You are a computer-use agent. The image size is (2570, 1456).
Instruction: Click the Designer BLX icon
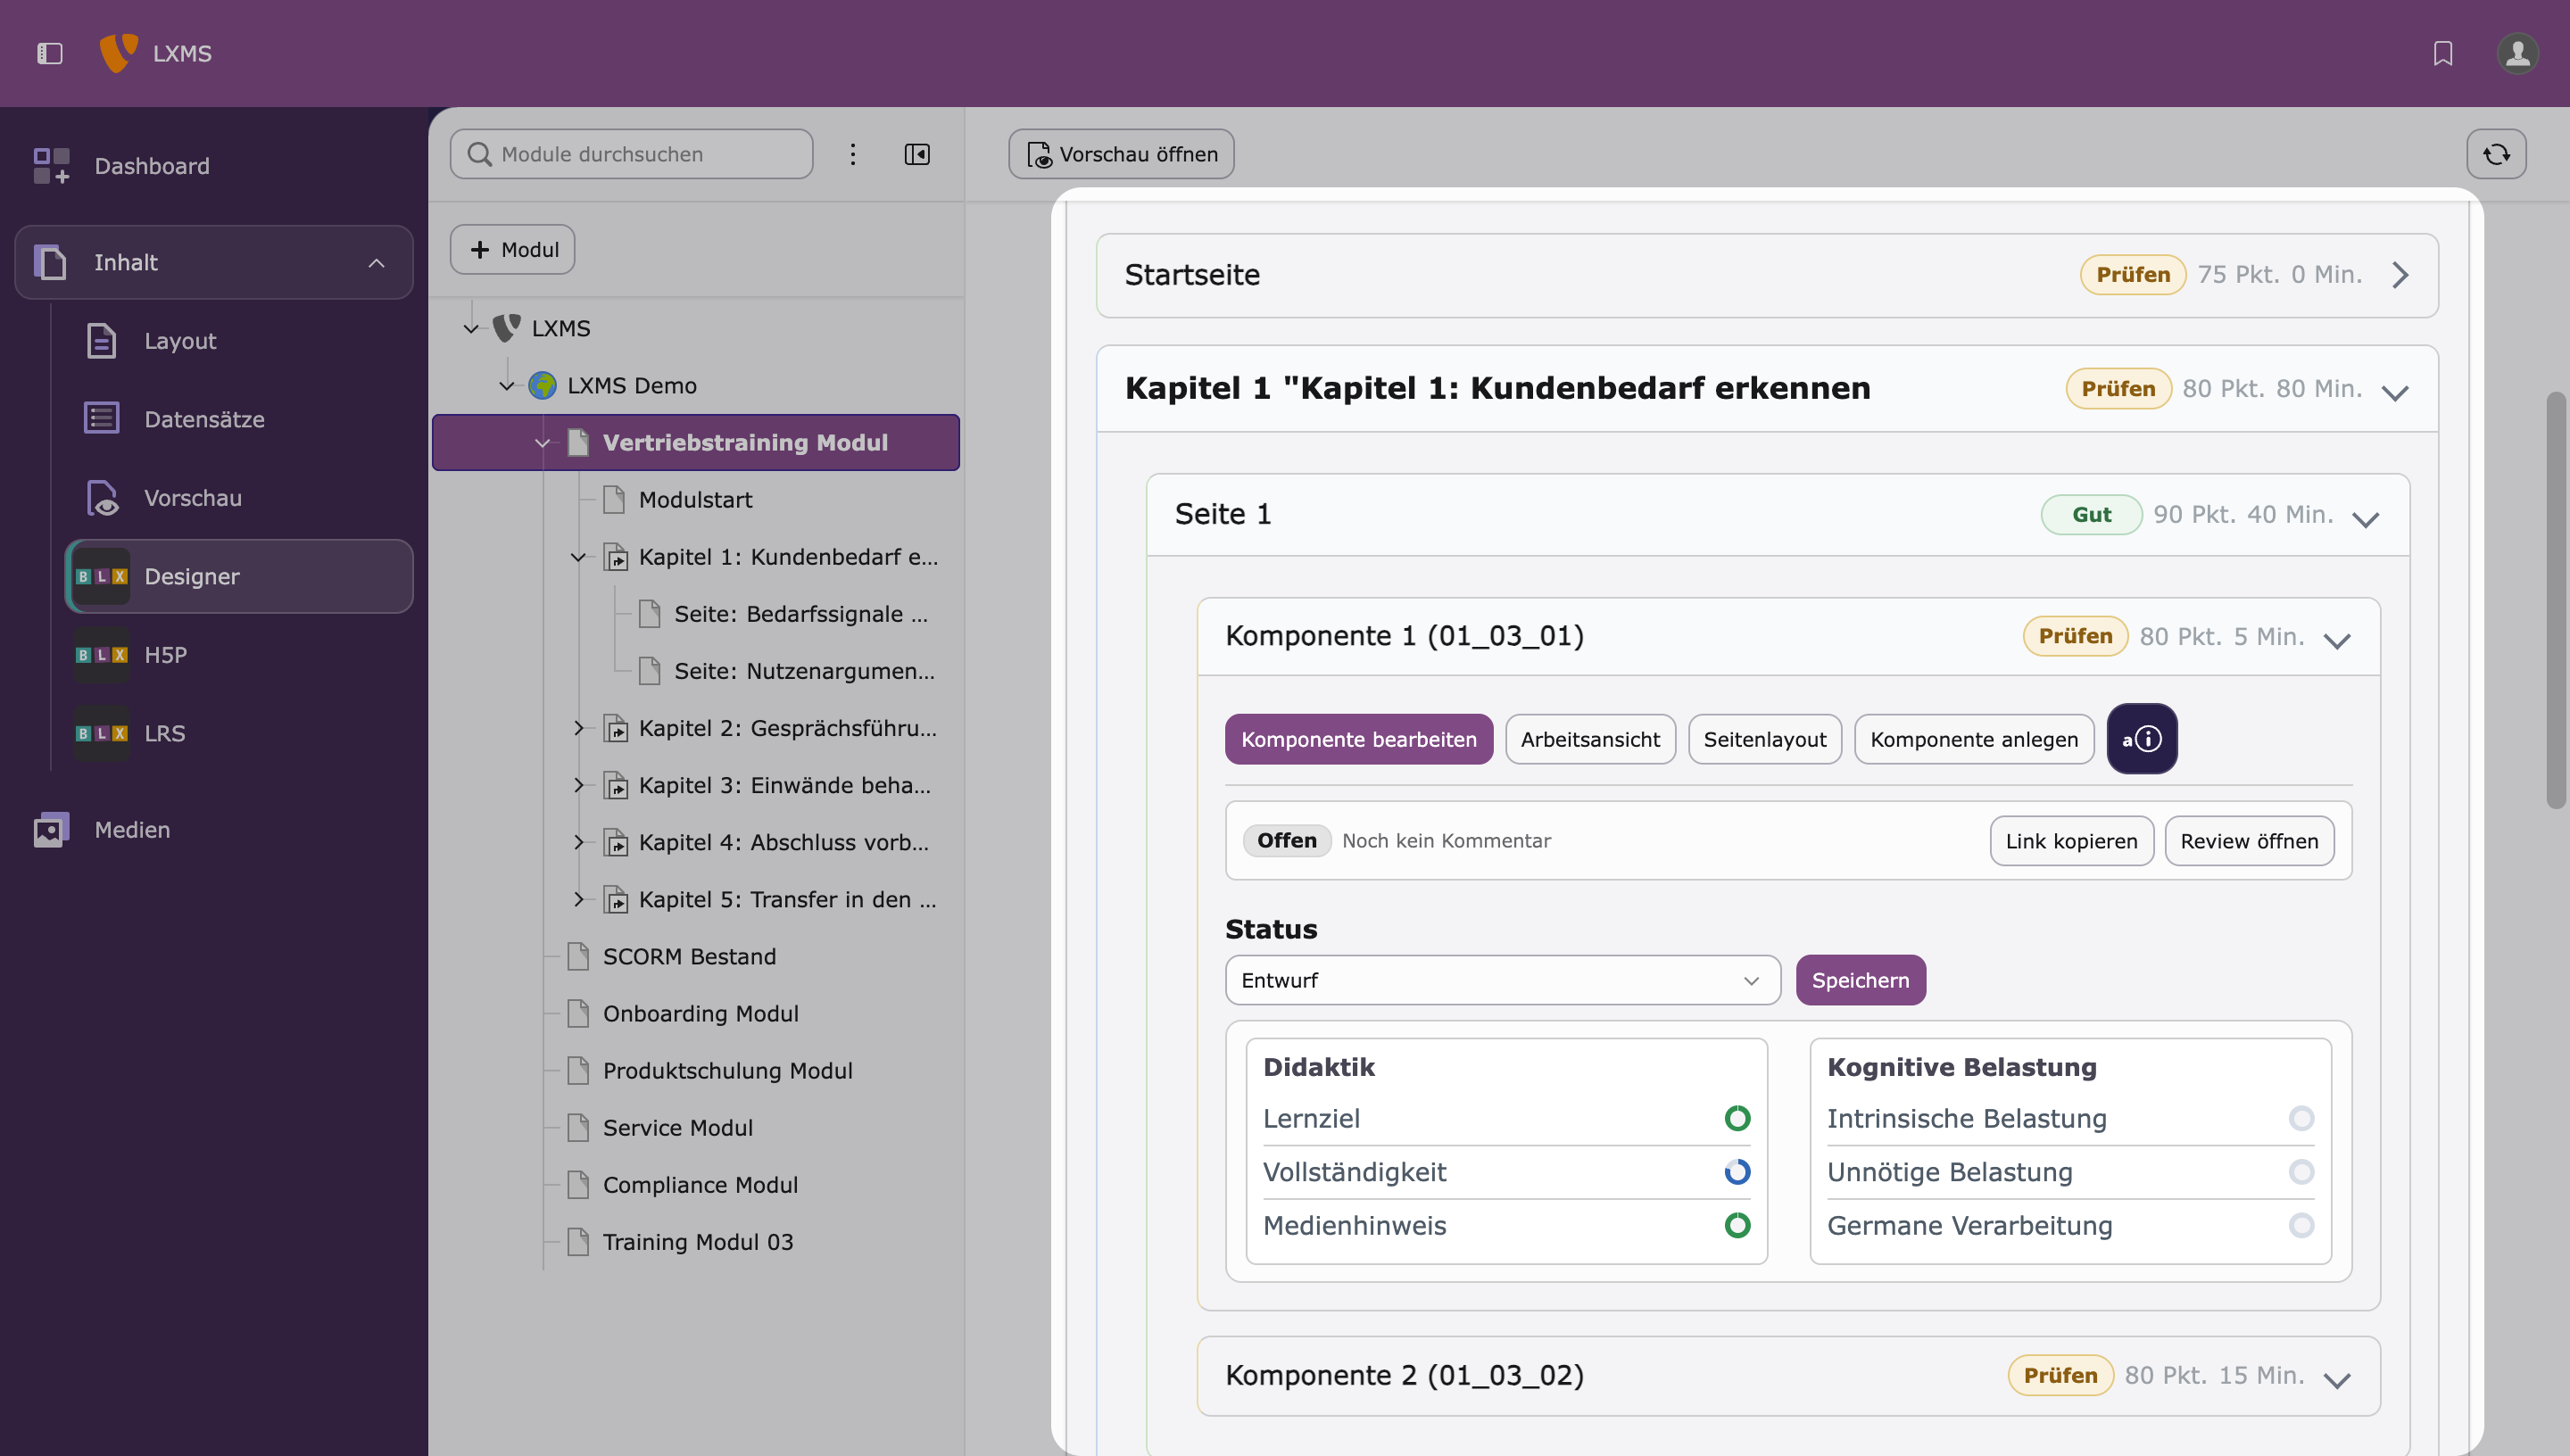(102, 577)
